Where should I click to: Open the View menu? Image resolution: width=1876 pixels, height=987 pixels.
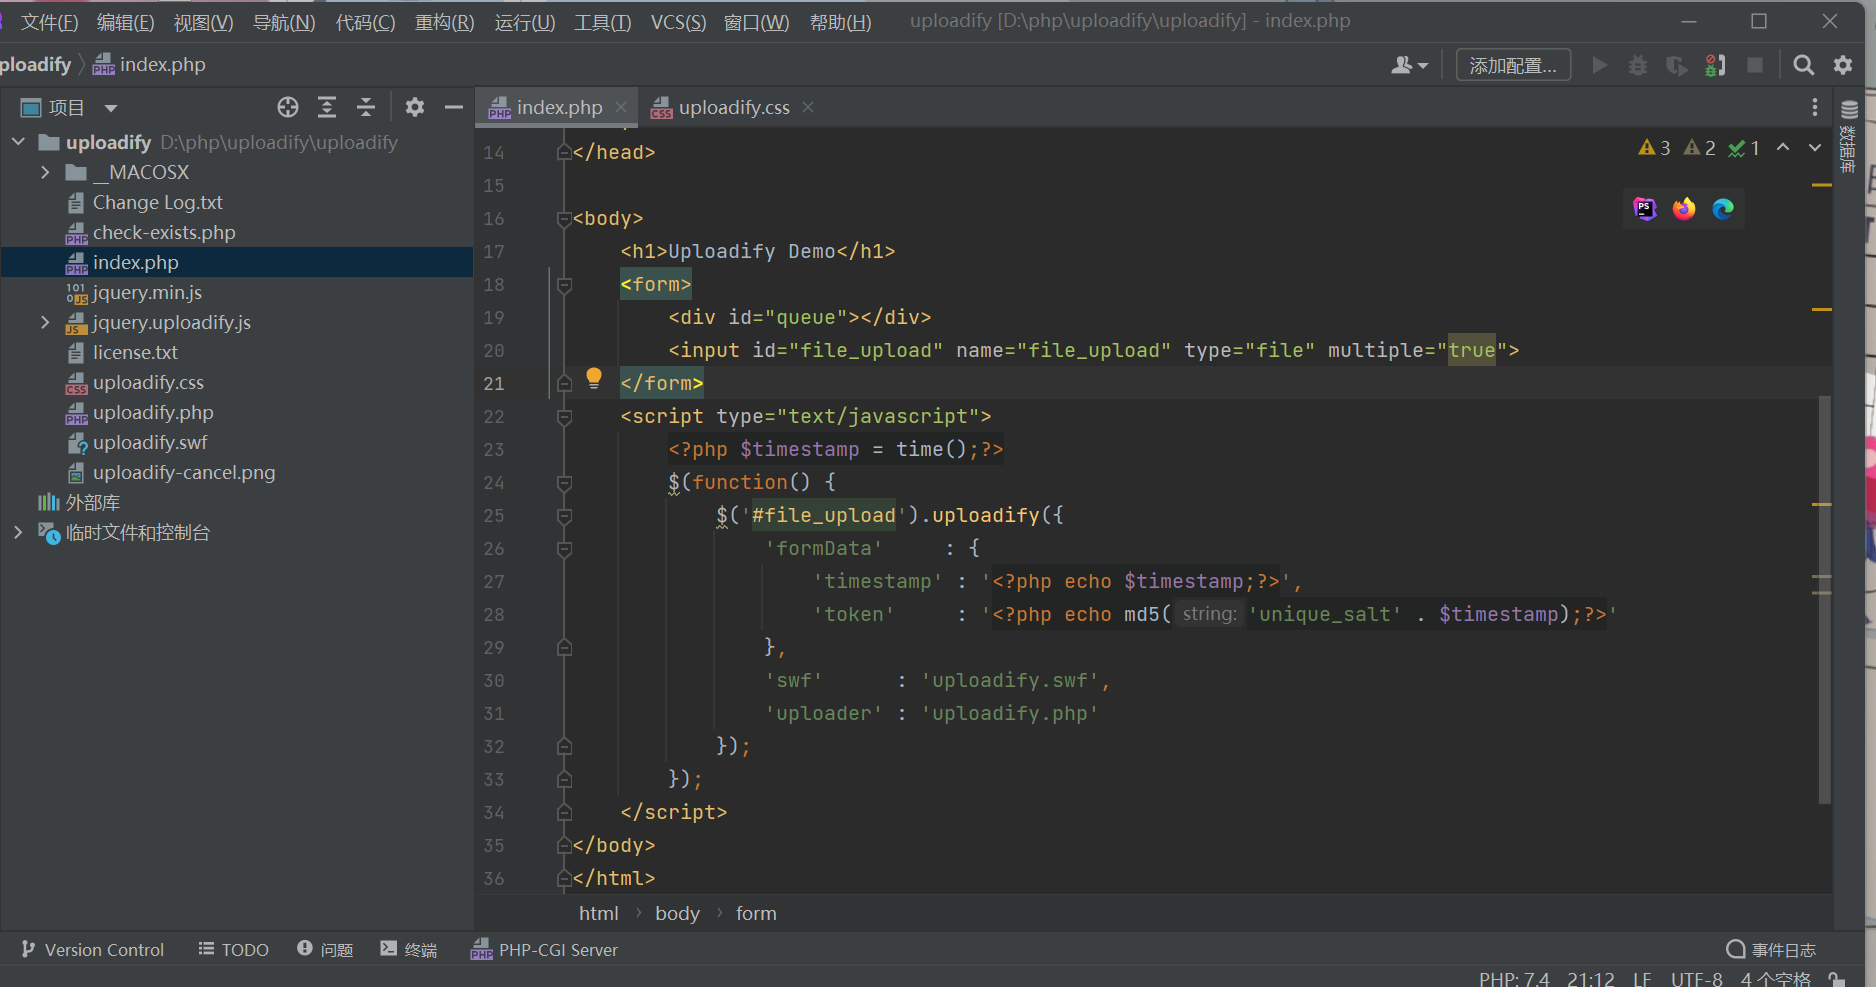point(203,22)
